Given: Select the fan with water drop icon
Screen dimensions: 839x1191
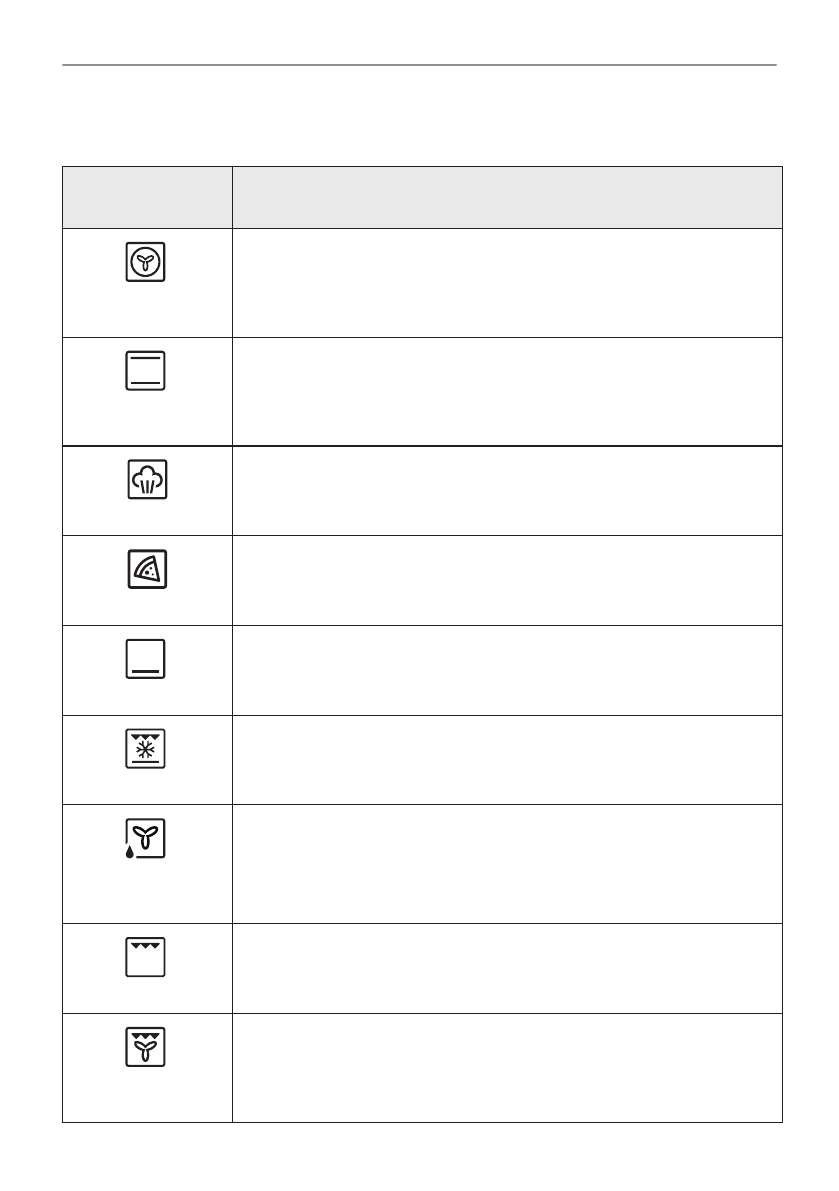Looking at the screenshot, I should (x=146, y=839).
